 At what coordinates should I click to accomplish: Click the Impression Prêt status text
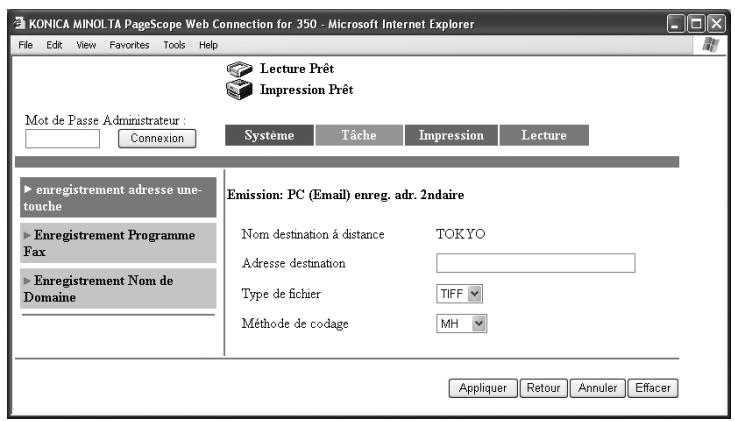[x=307, y=90]
